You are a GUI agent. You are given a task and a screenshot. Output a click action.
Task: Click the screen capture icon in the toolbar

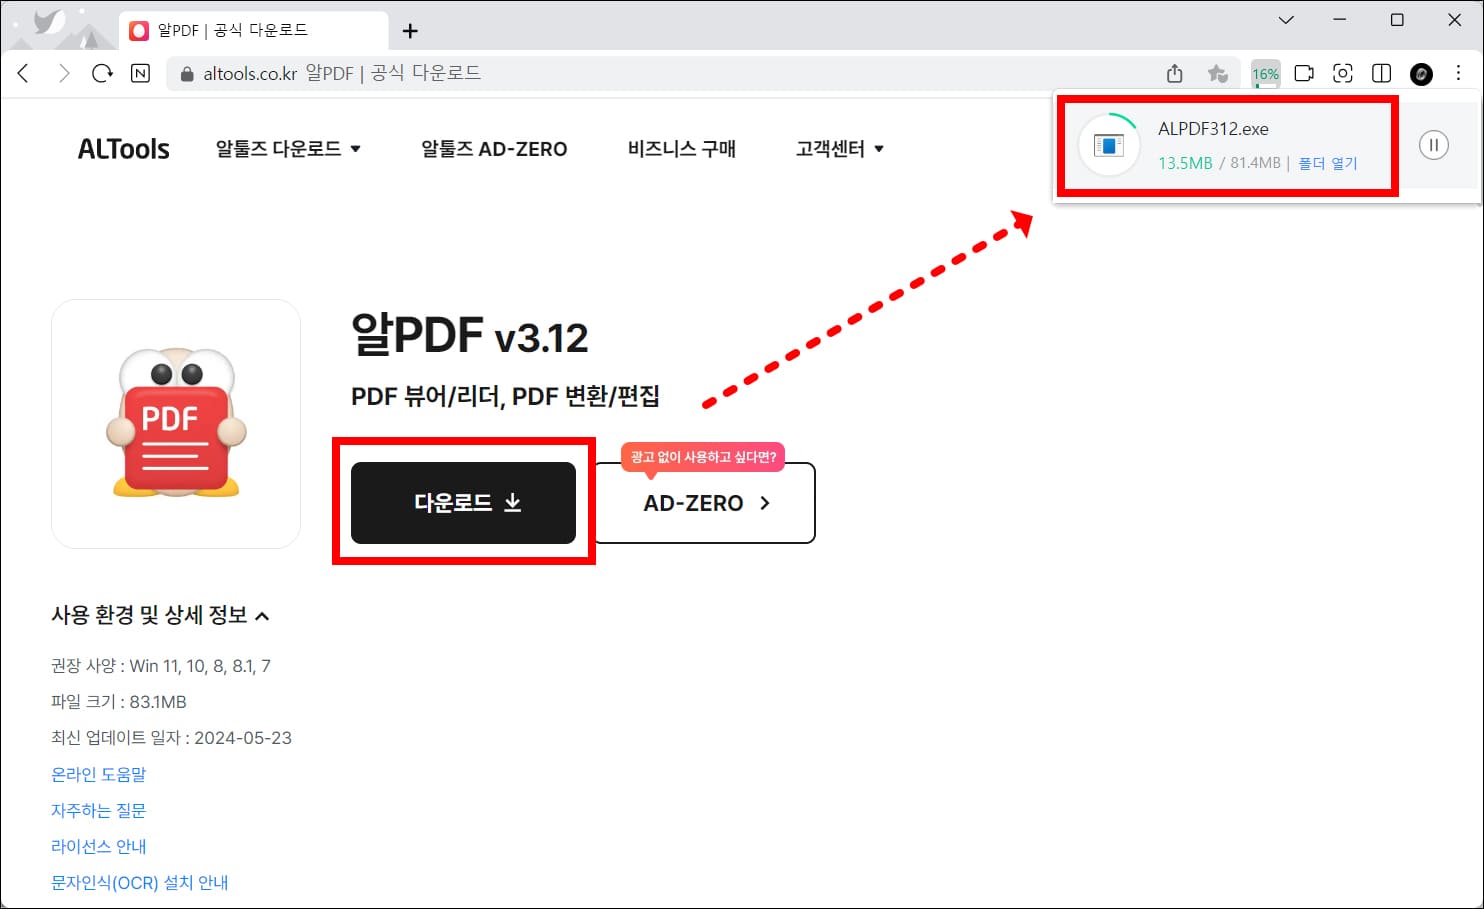point(1343,73)
